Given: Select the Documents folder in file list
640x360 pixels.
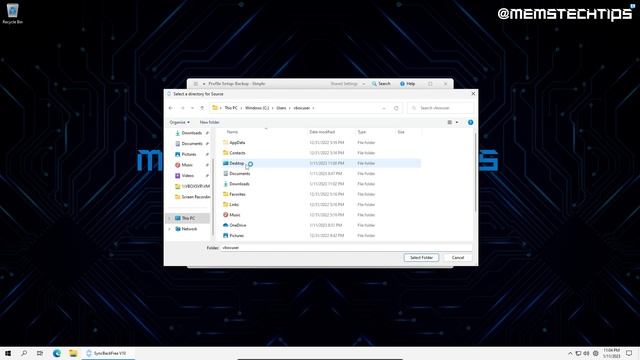Looking at the screenshot, I should click(240, 173).
